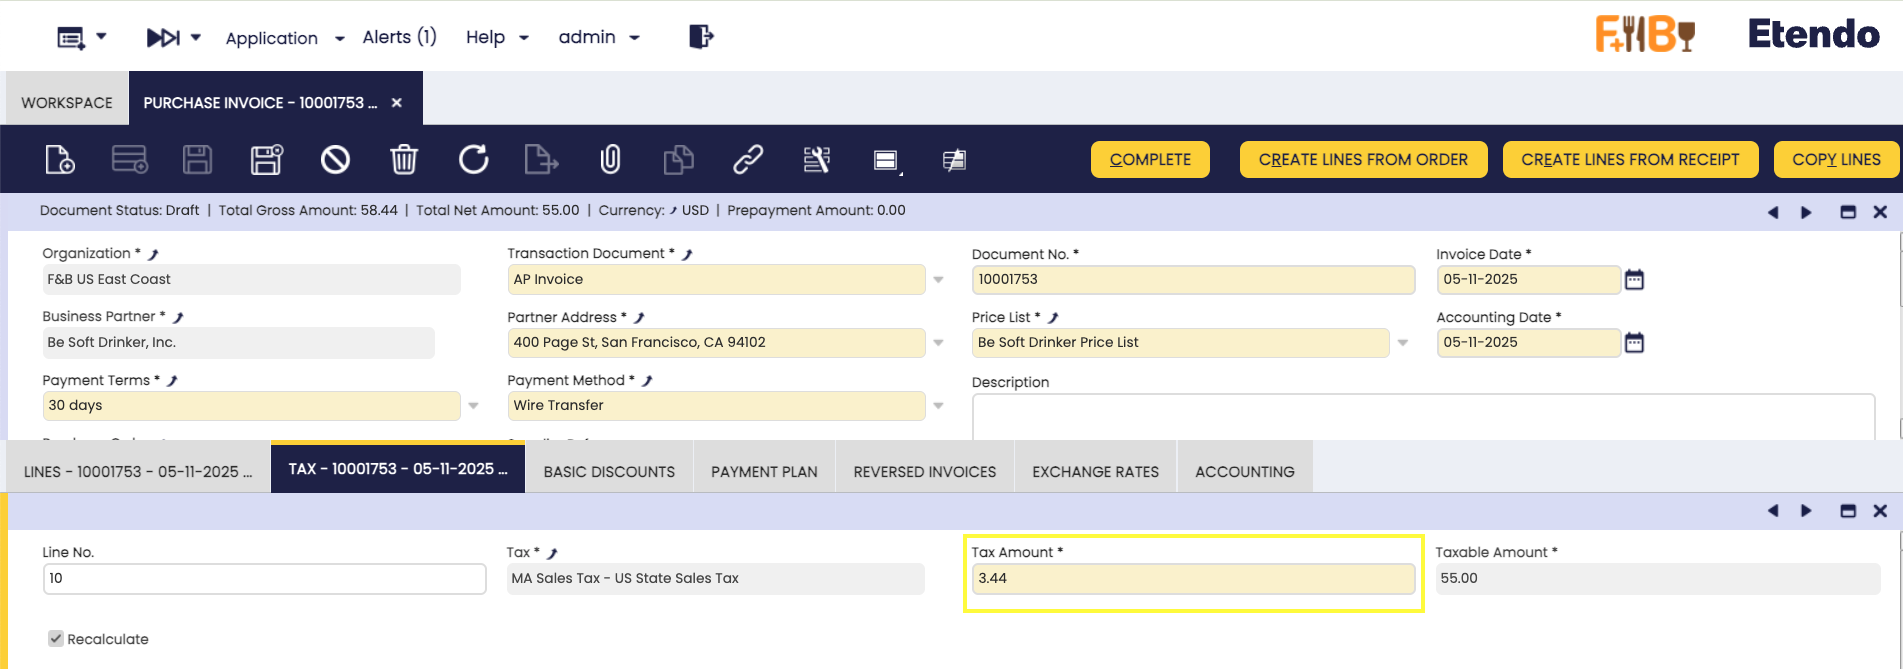
Task: Open attachments with the paperclip icon
Action: [x=610, y=160]
